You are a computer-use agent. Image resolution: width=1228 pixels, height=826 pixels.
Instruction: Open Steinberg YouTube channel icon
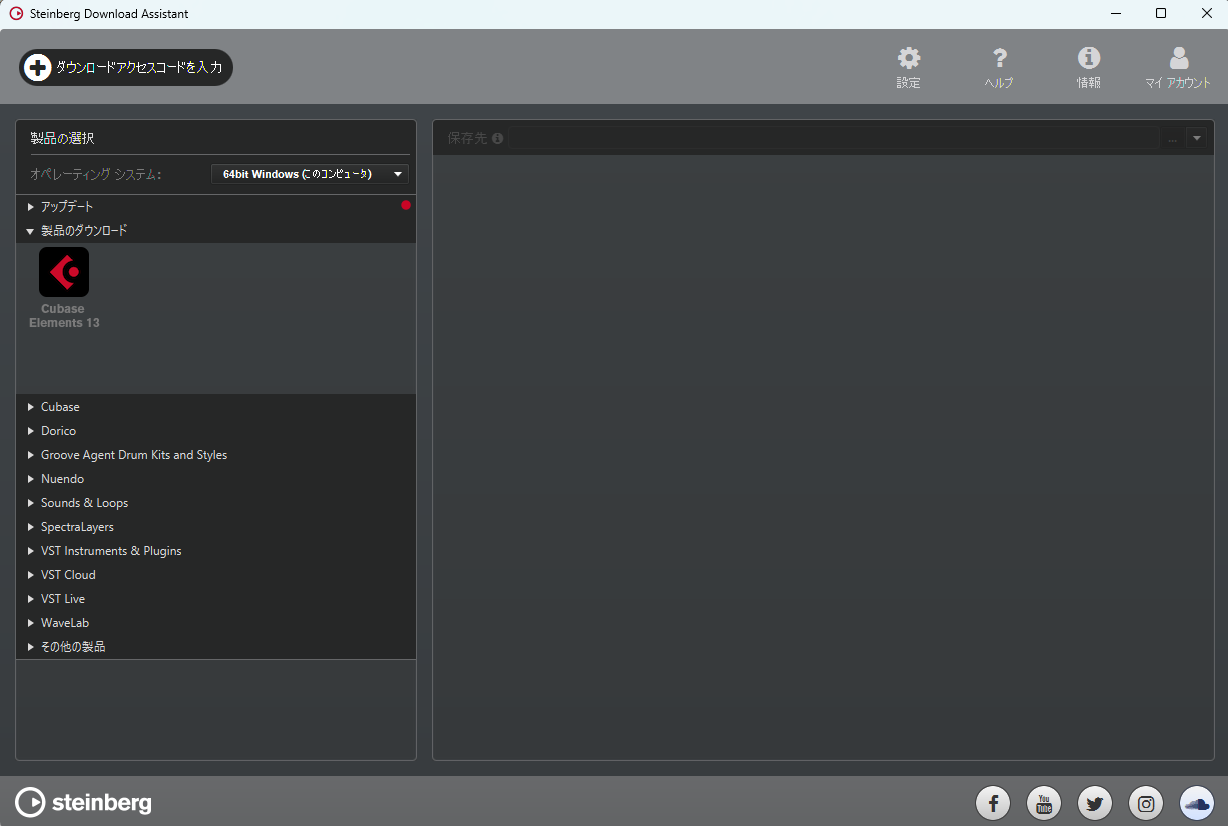tap(1044, 802)
